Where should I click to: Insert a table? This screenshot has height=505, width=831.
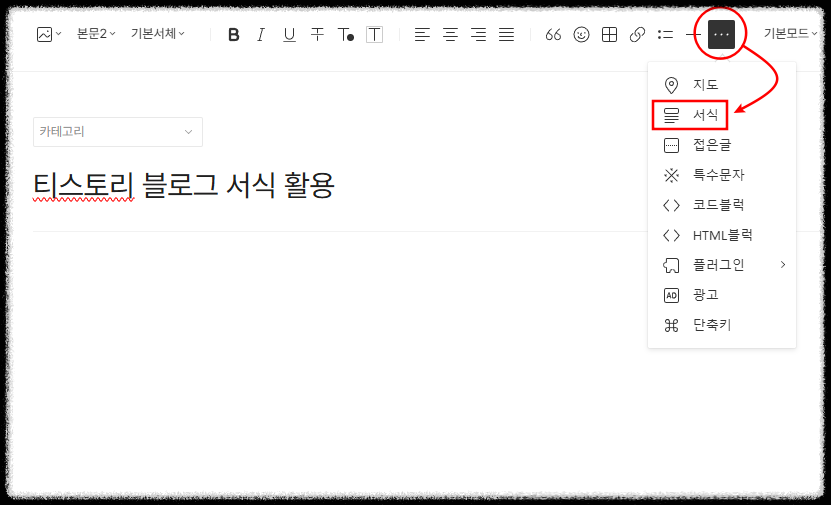tap(609, 34)
